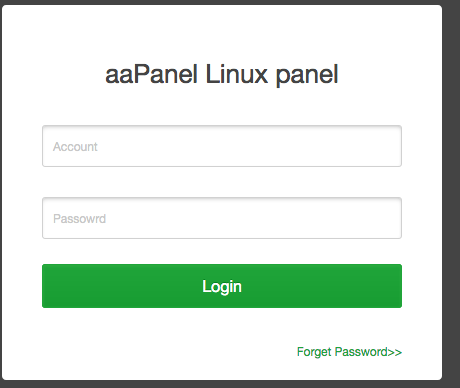Click the word panel ending the title
Viewport: 460px width, 388px height.
pos(307,75)
